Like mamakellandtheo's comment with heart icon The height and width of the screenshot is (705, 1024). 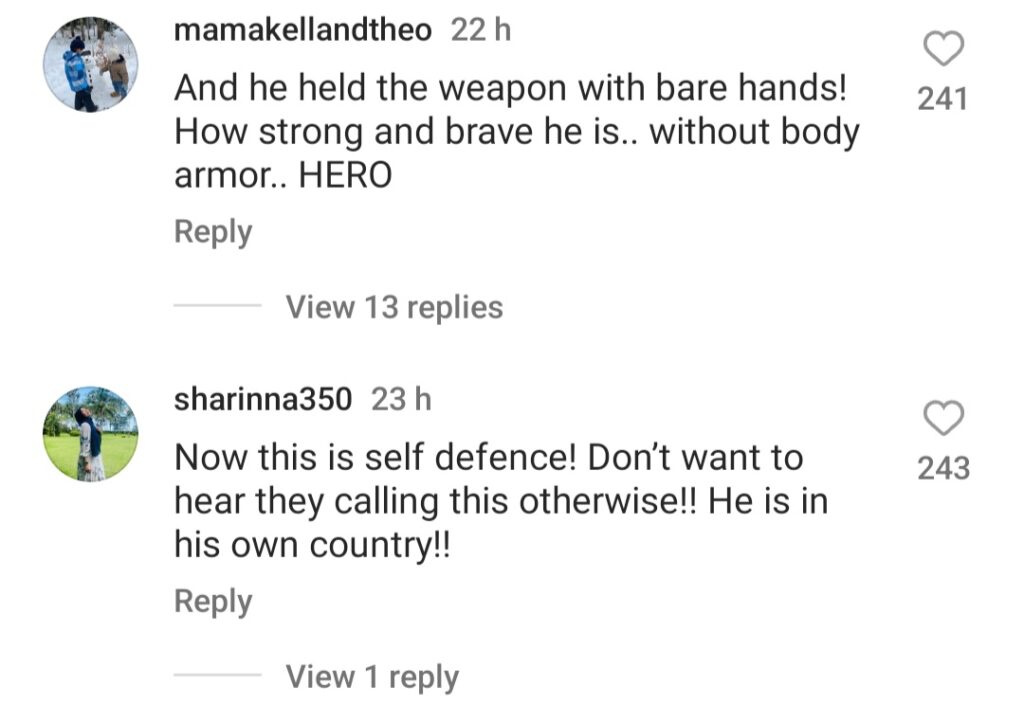(943, 49)
